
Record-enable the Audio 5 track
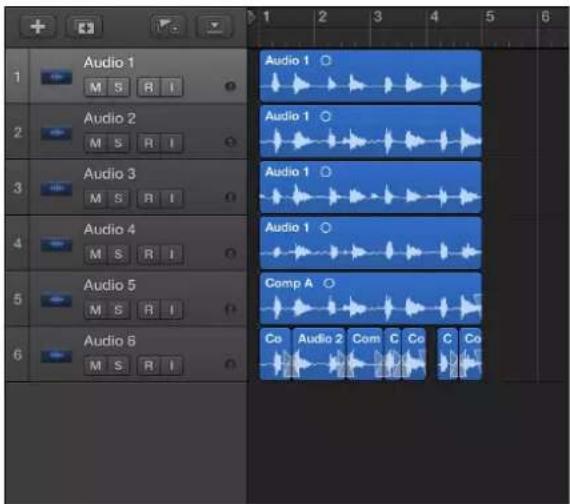click(x=149, y=310)
